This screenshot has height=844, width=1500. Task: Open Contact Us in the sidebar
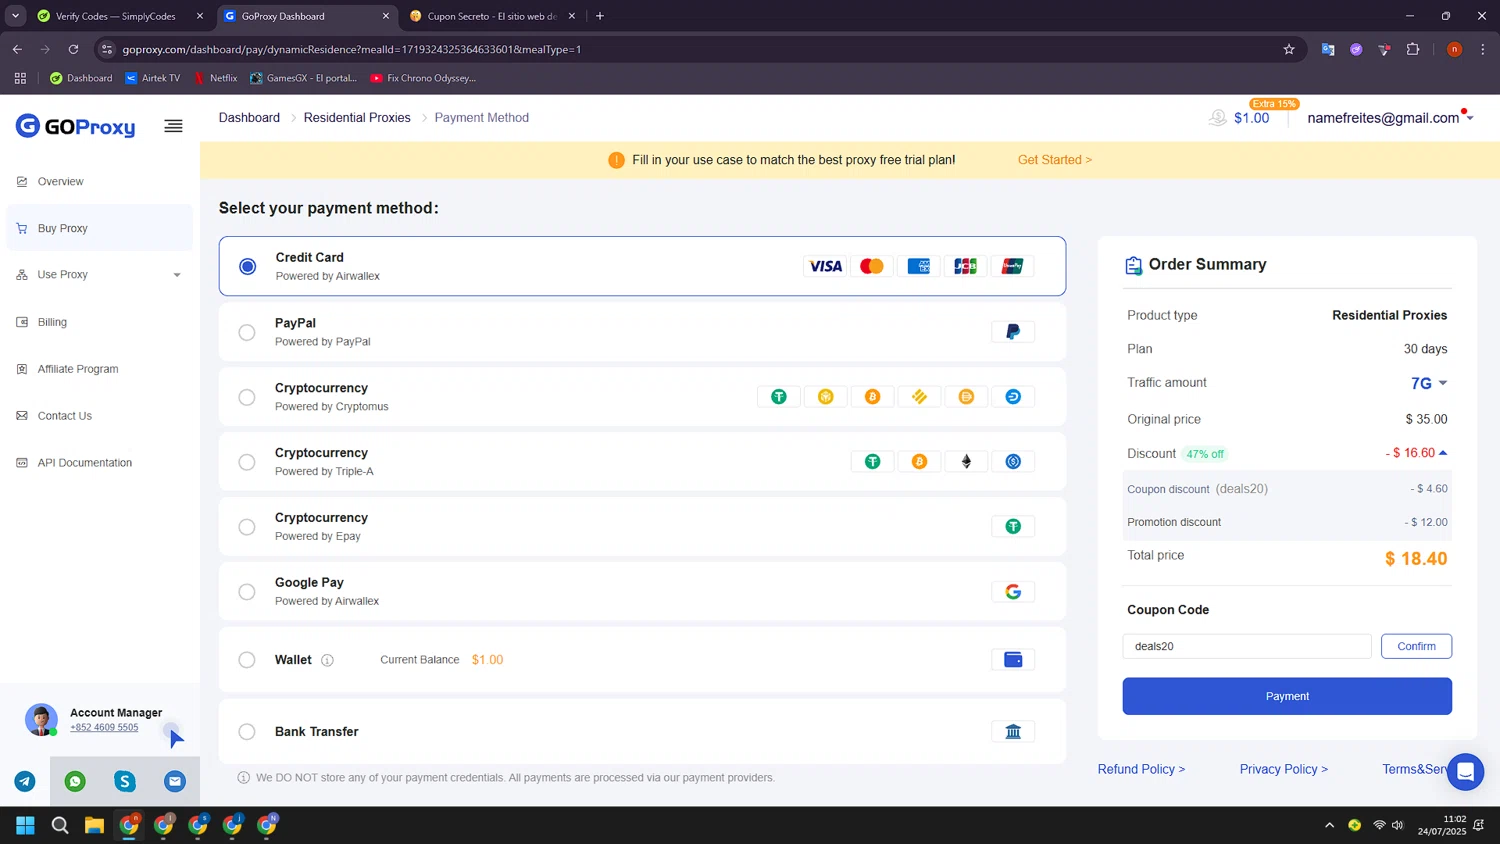(99, 416)
